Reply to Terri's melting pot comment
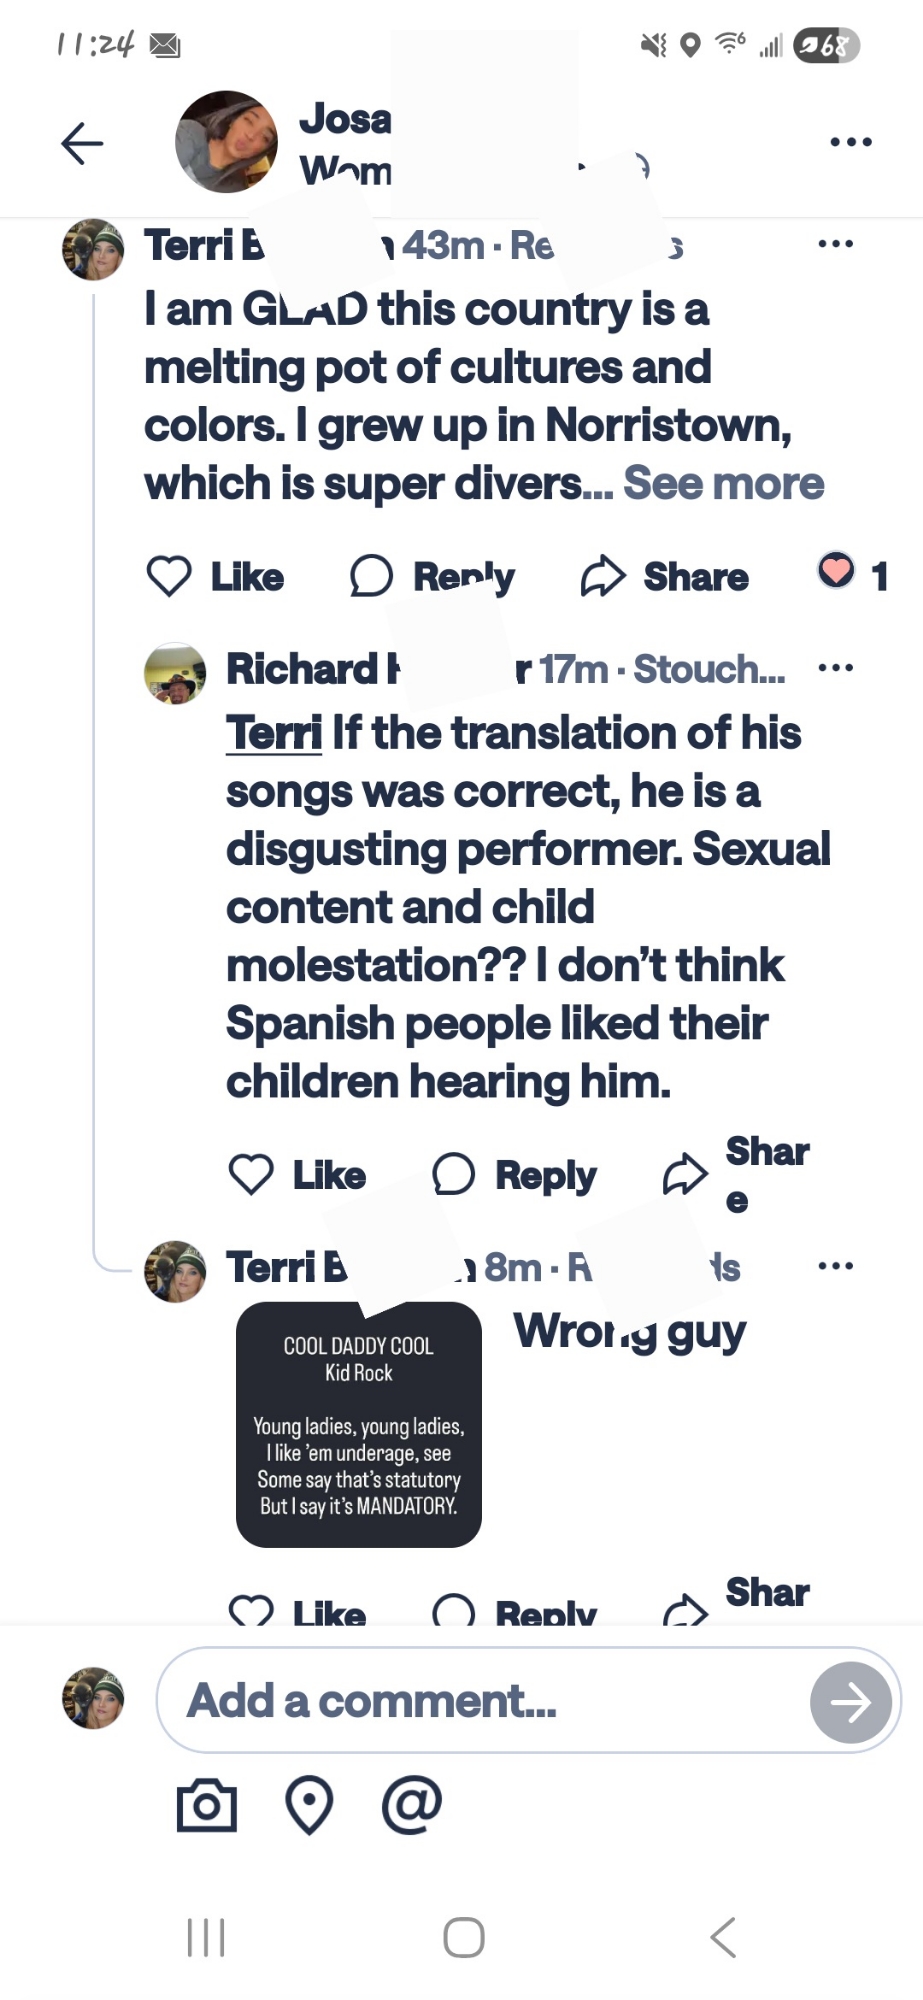Viewport: 923px width, 2000px height. [x=432, y=577]
